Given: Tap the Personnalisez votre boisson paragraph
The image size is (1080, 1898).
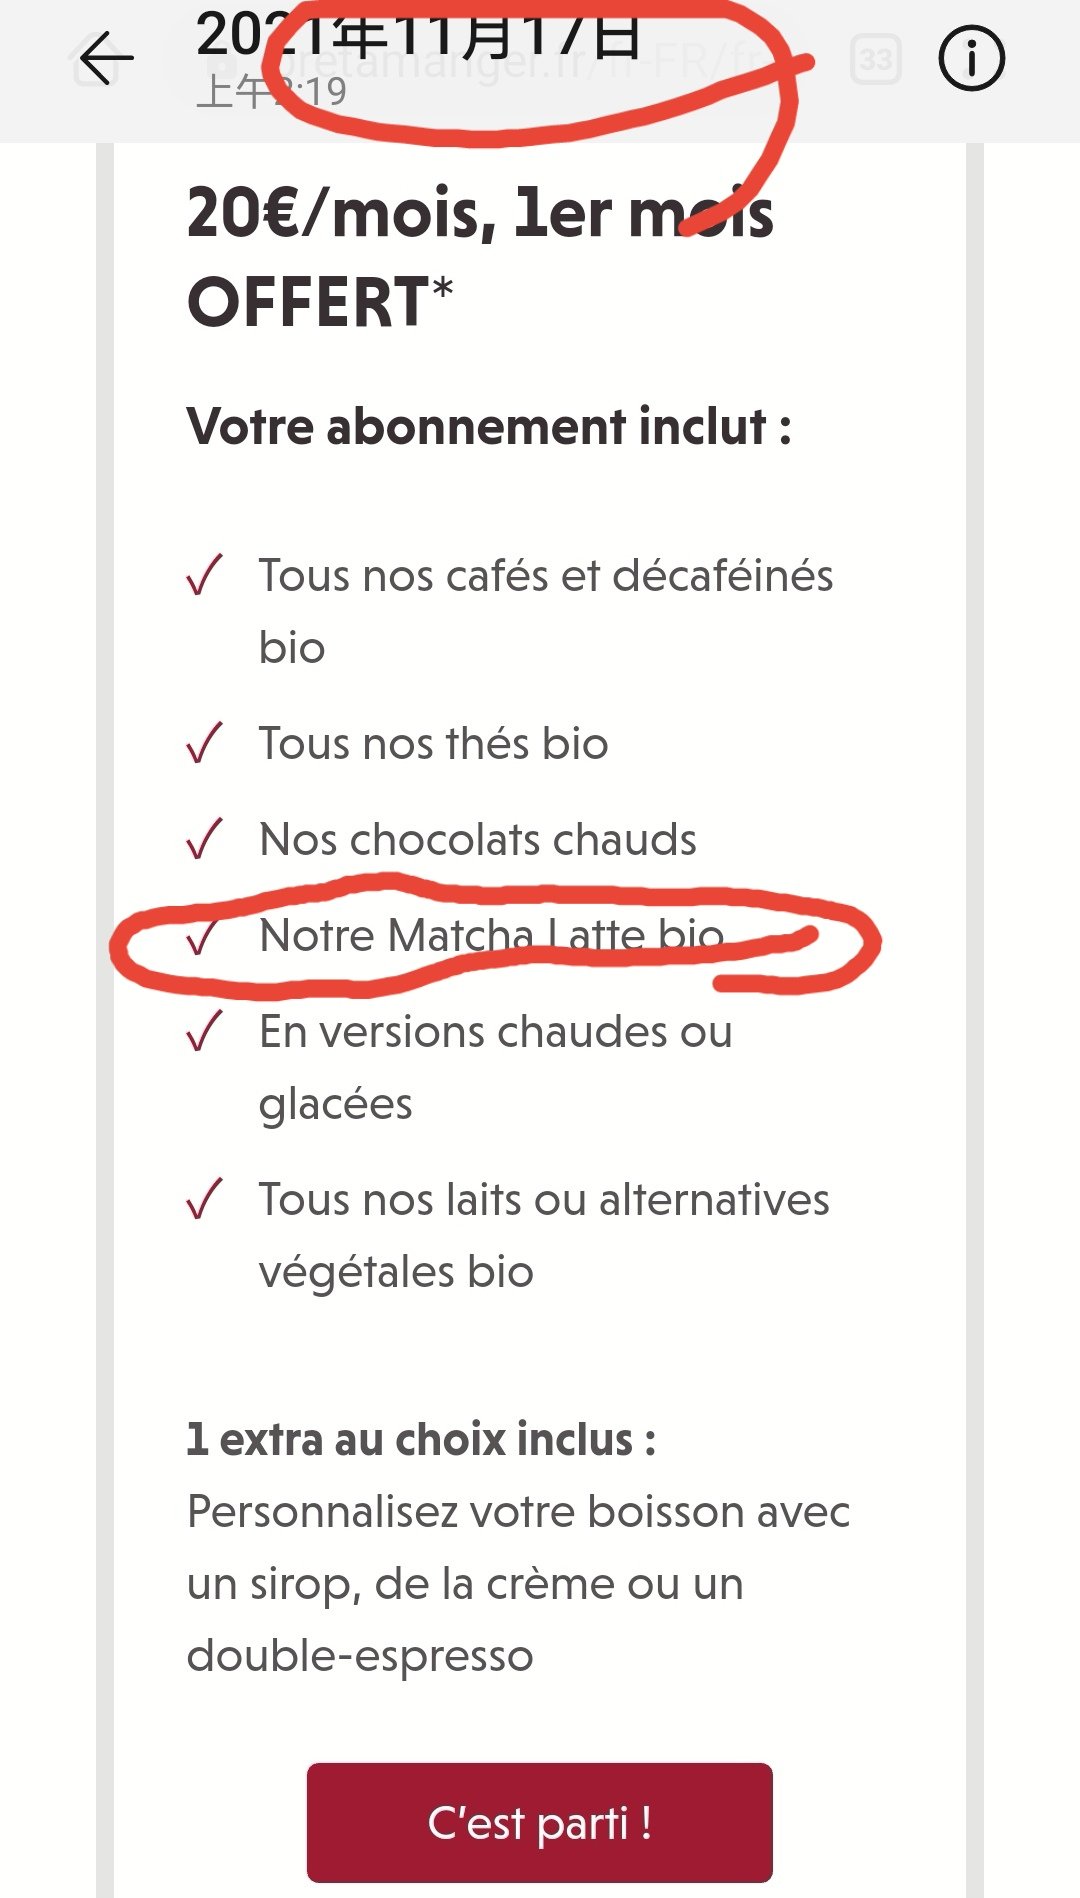Looking at the screenshot, I should [518, 1584].
